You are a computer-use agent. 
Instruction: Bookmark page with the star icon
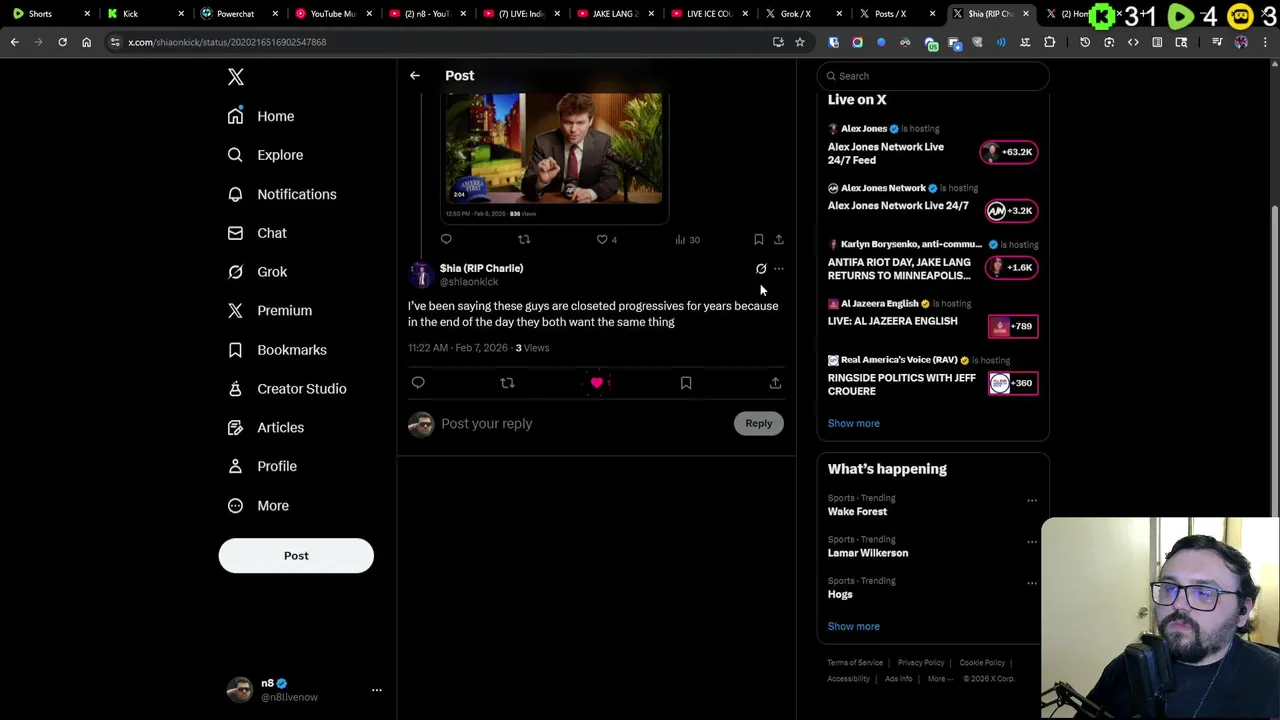click(800, 42)
